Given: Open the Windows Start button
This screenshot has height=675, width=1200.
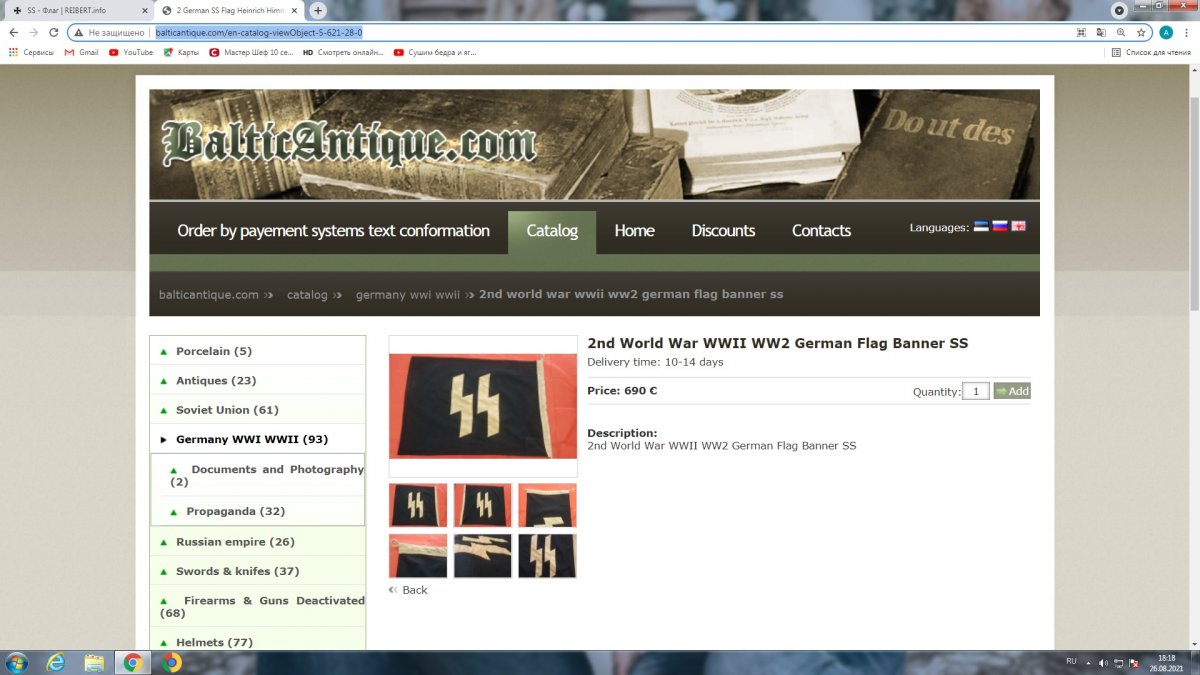Looking at the screenshot, I should pos(17,662).
